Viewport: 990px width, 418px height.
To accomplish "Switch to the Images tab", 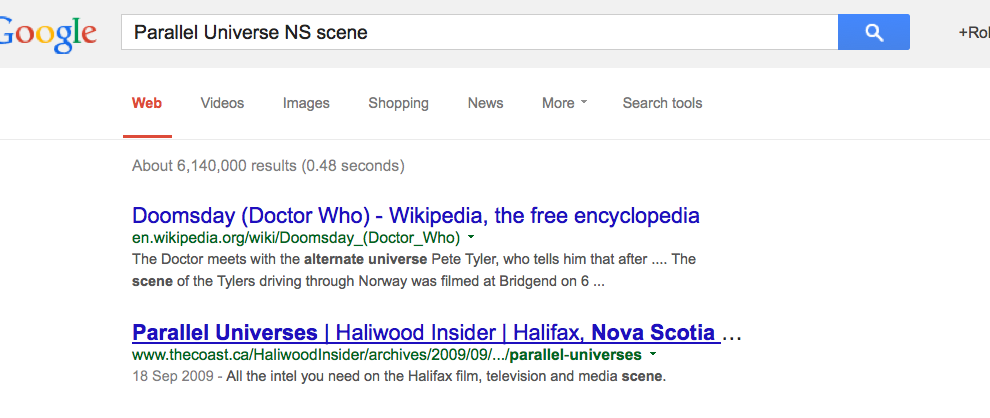I will [x=306, y=103].
